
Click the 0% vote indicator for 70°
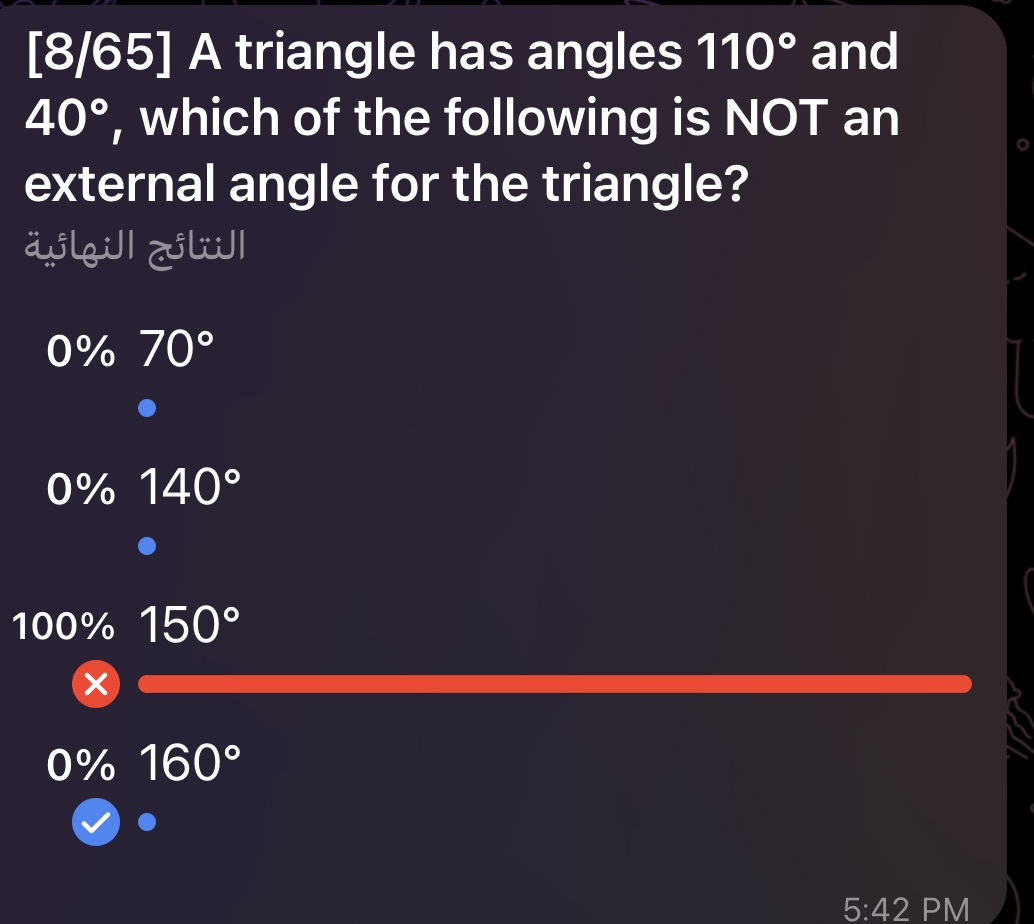coord(80,350)
